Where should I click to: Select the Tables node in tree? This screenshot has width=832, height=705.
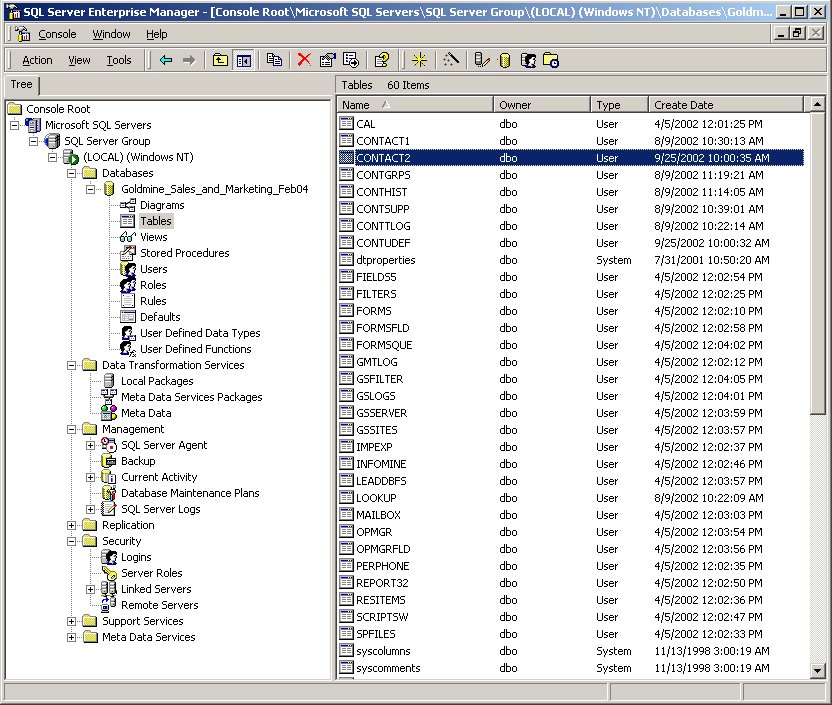[x=155, y=221]
